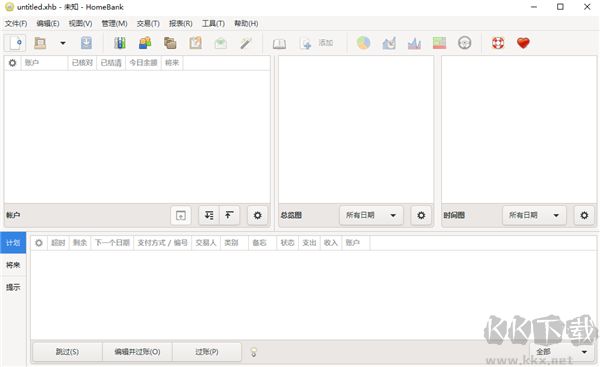Open the budget envelope toolbar icon
The image size is (600, 367).
tap(221, 43)
